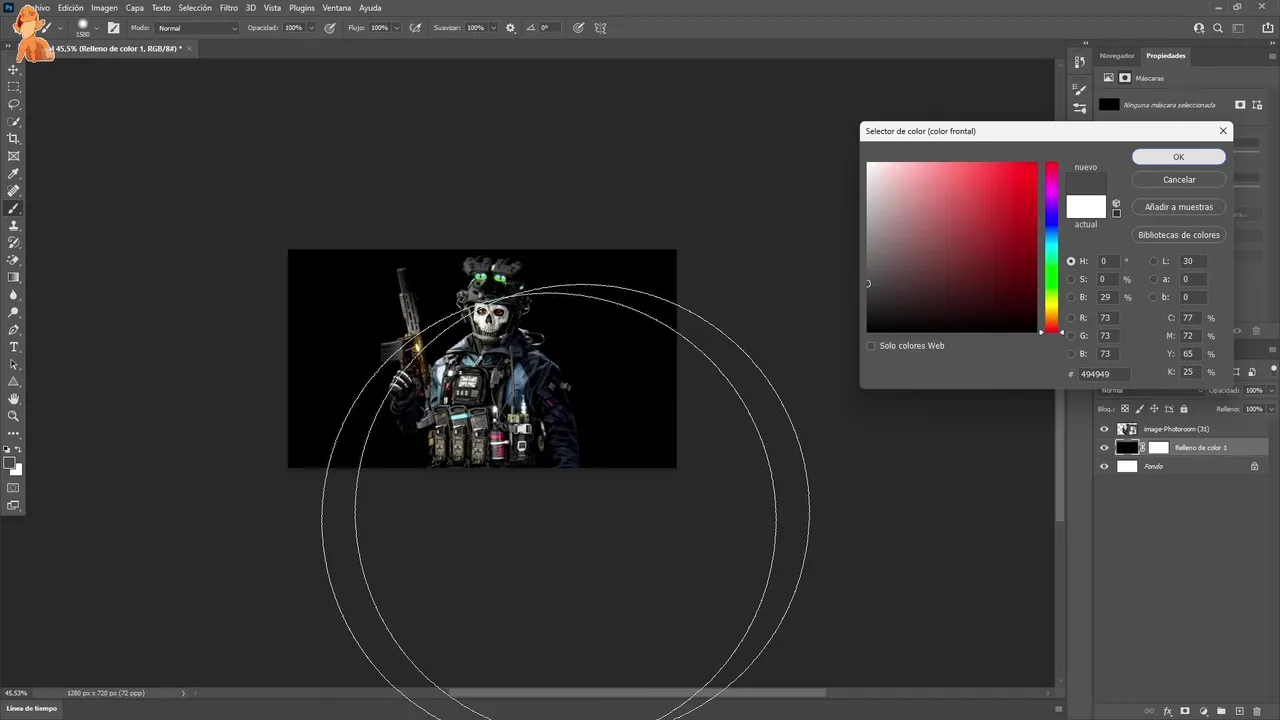Viewport: 1280px width, 720px height.
Task: Lock all layer properties padlock
Action: [x=1184, y=408]
